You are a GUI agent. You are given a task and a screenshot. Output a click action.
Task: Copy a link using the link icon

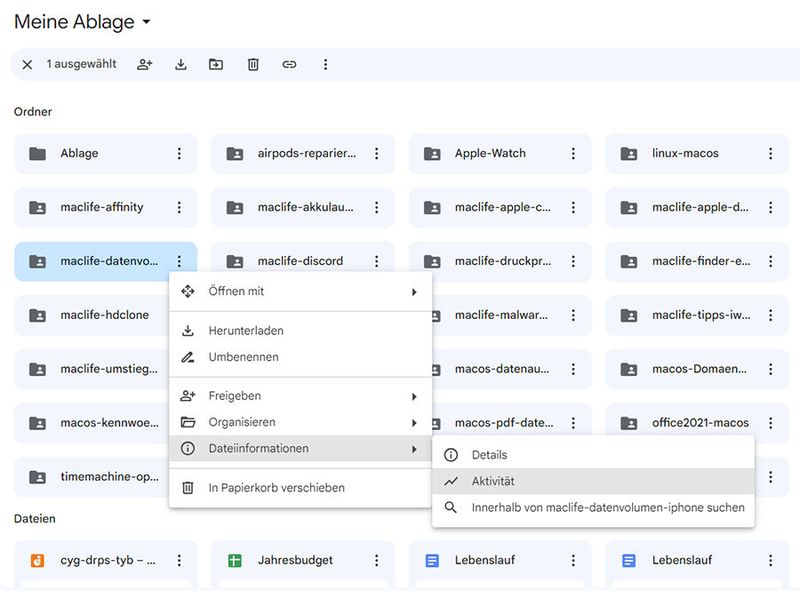289,64
